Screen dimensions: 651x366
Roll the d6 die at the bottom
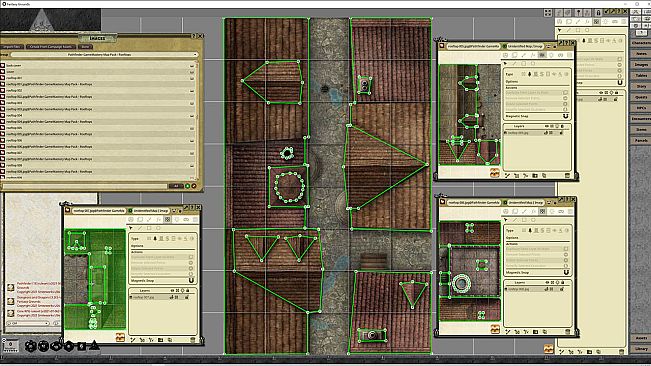point(82,346)
